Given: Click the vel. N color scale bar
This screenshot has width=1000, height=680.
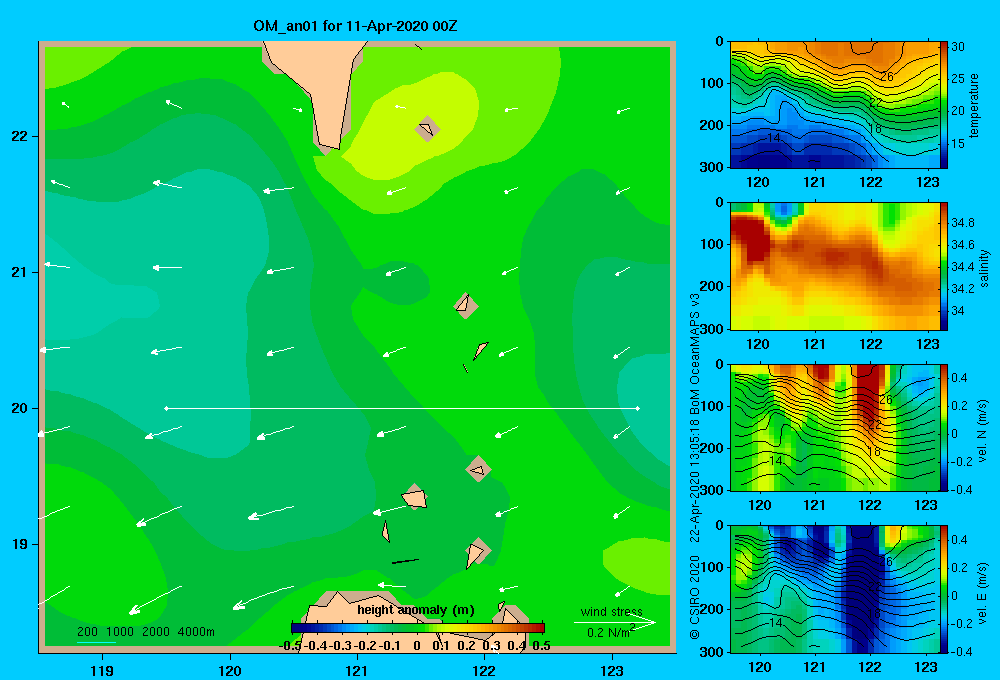Looking at the screenshot, I should 944,427.
